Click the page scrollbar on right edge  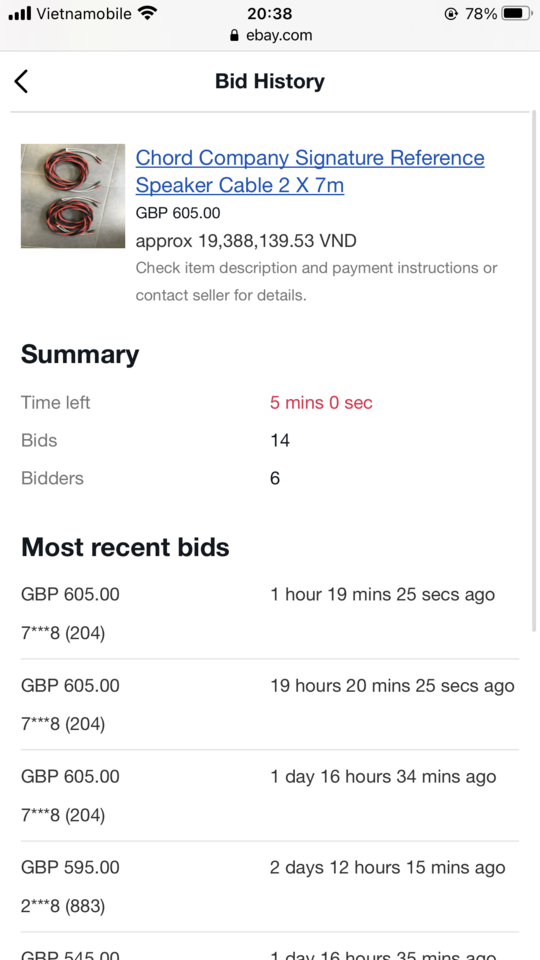pyautogui.click(x=534, y=373)
